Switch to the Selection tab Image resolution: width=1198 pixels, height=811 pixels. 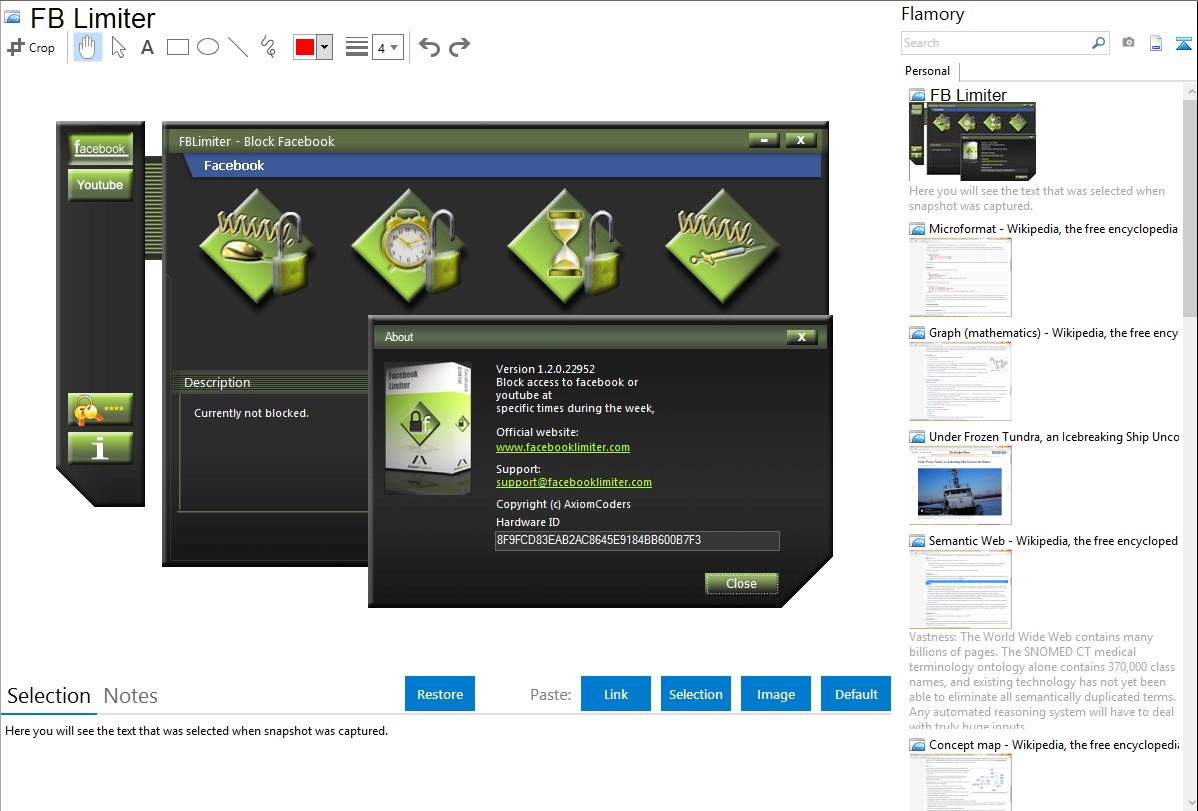coord(49,696)
